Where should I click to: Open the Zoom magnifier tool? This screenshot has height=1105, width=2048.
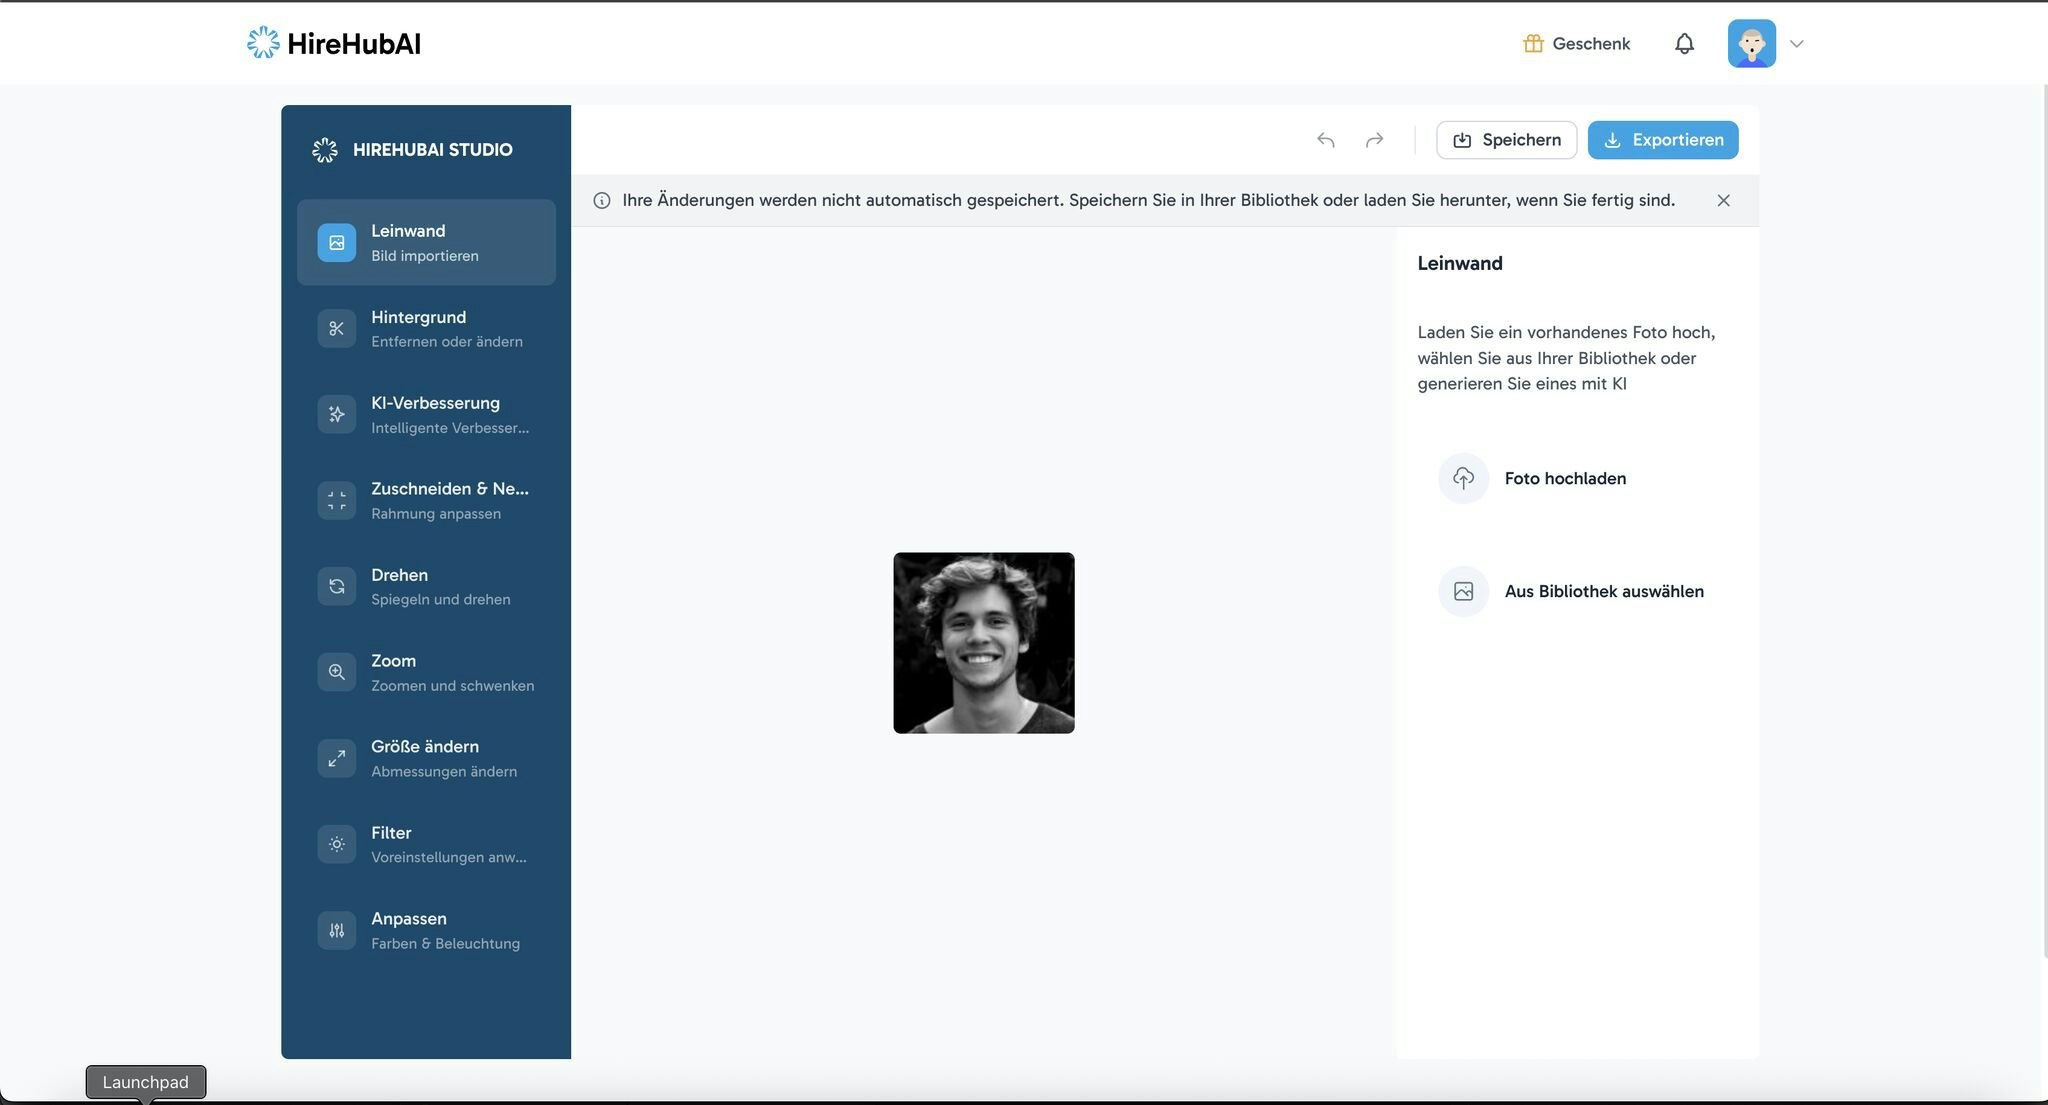click(337, 672)
